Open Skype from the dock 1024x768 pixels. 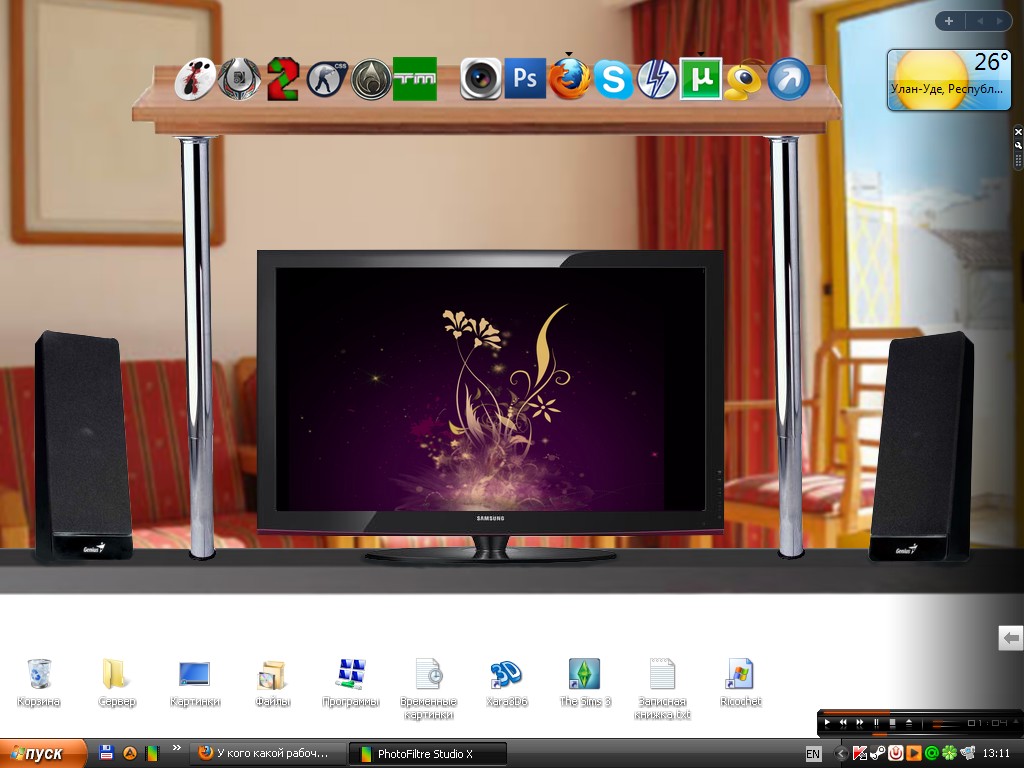(613, 79)
